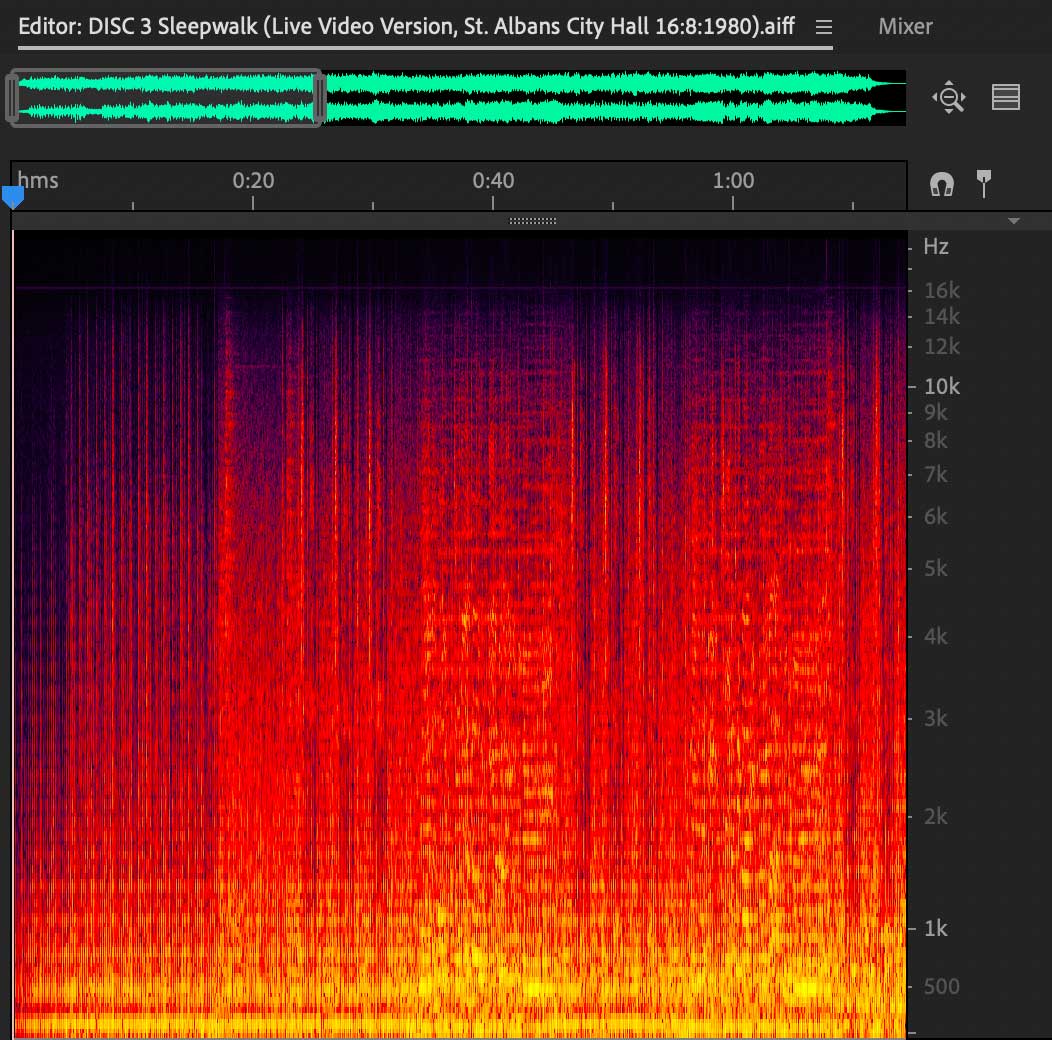Click the 0:20 mark on the time ruler
Image resolution: width=1052 pixels, height=1040 pixels.
click(x=253, y=181)
